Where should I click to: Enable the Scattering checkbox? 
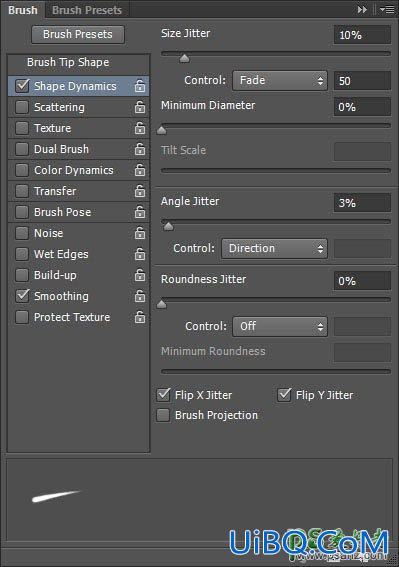(22, 107)
